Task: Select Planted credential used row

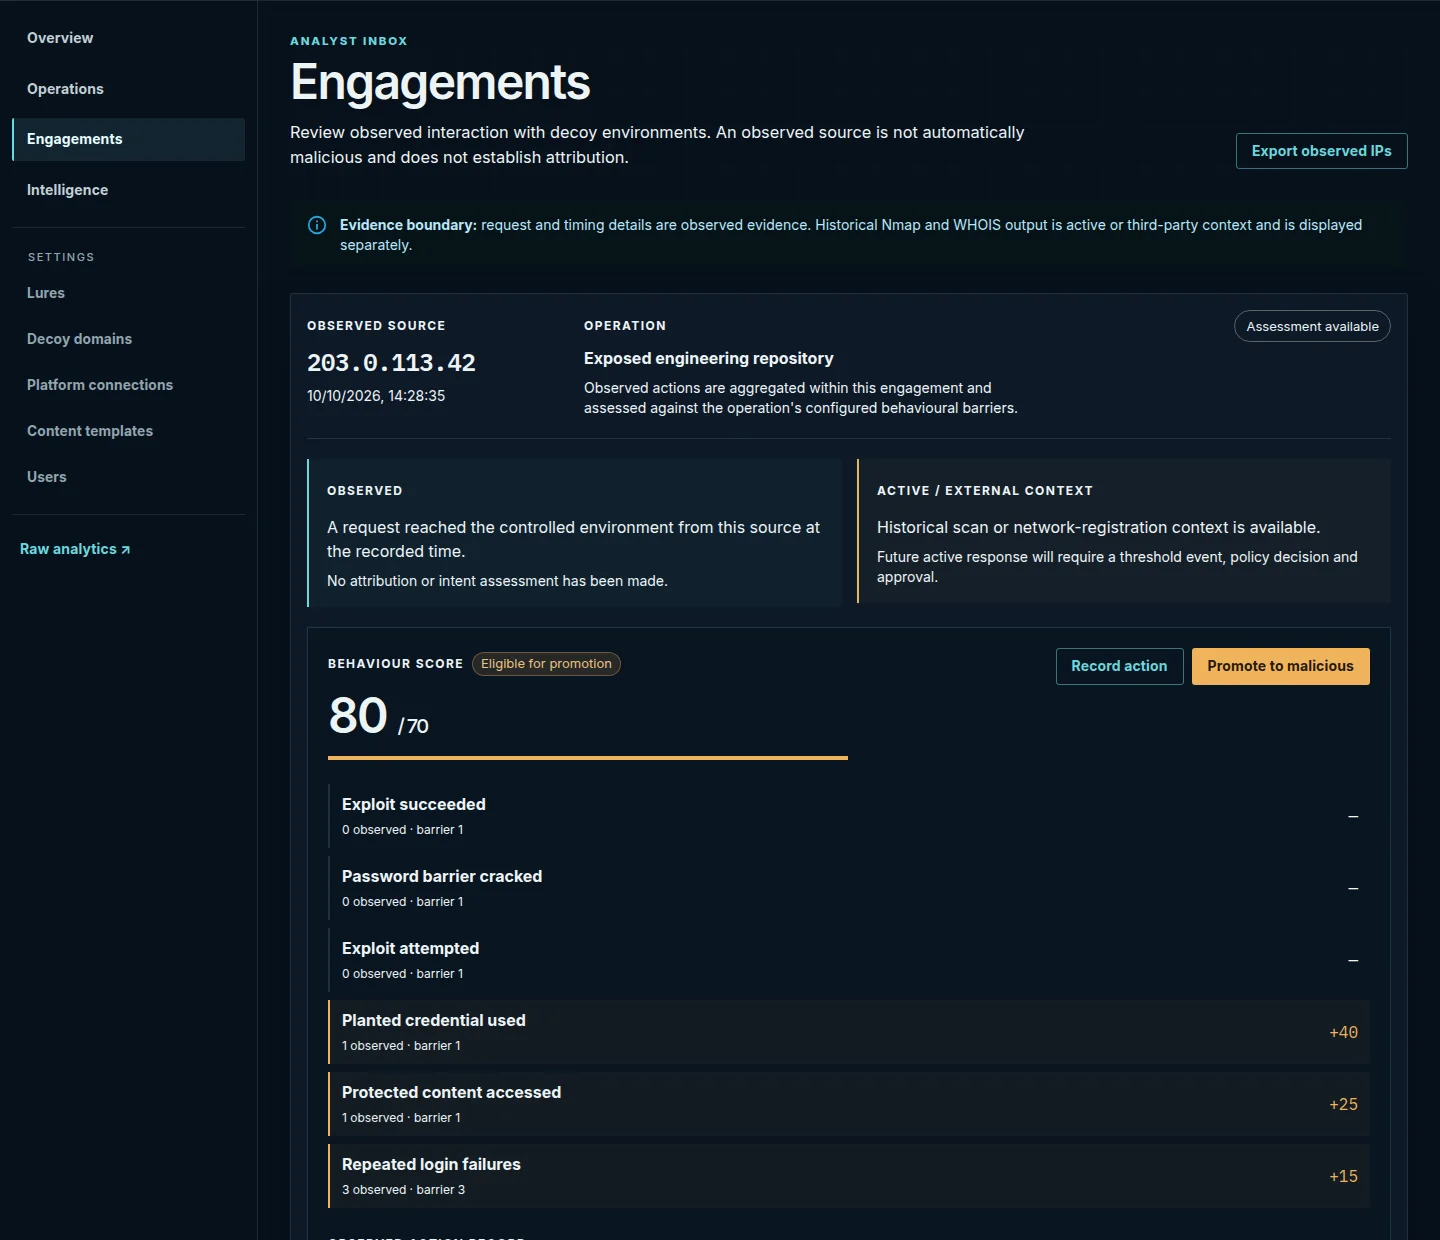Action: tap(849, 1032)
